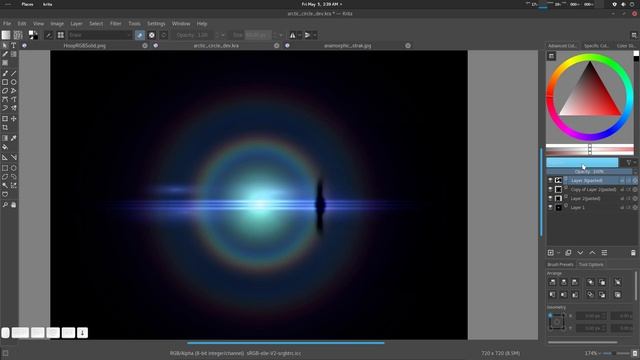This screenshot has width=640, height=360.
Task: Open the brush blending mode dropdown
Action: 100,35
